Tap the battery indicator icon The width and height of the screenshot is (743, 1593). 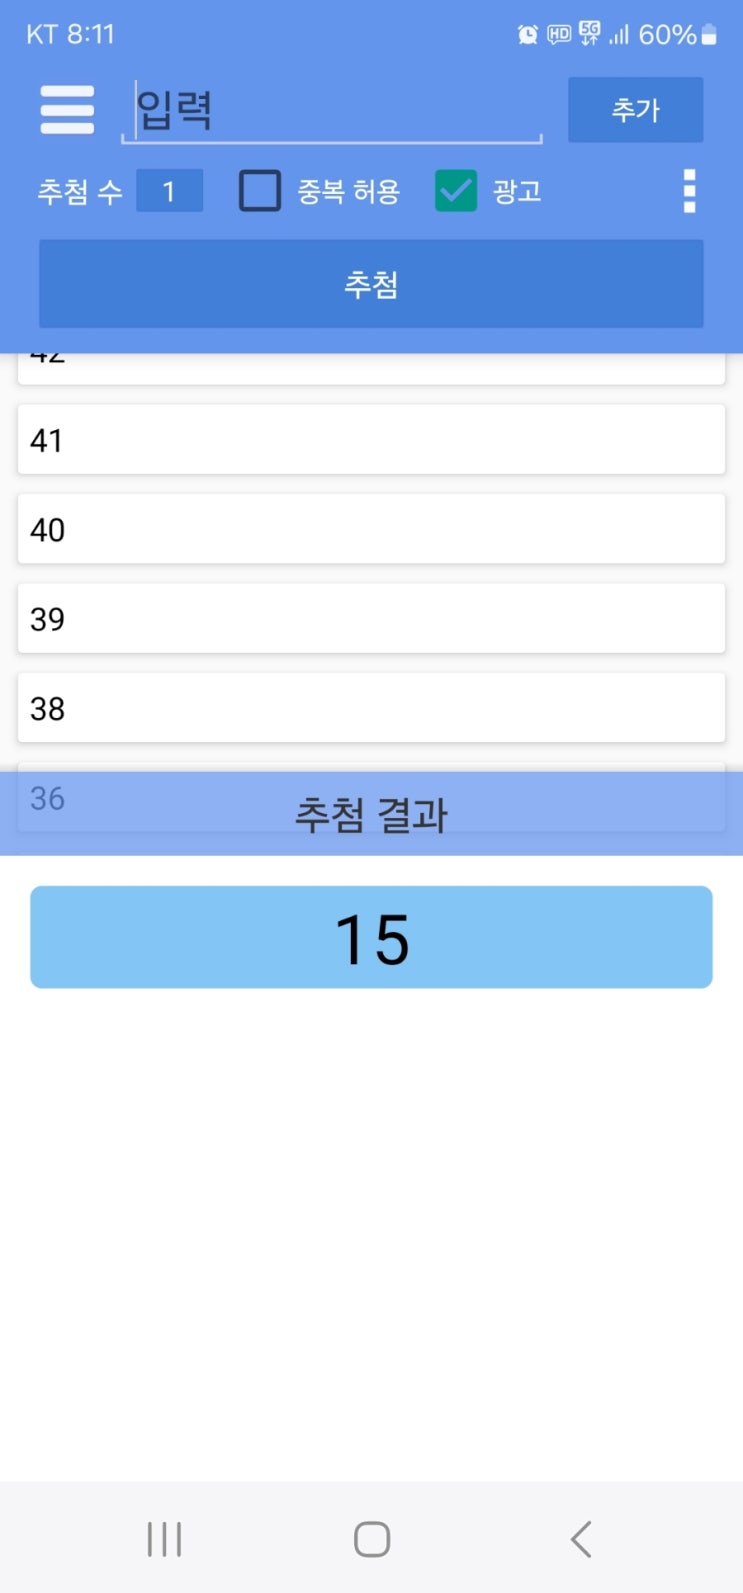coord(709,35)
